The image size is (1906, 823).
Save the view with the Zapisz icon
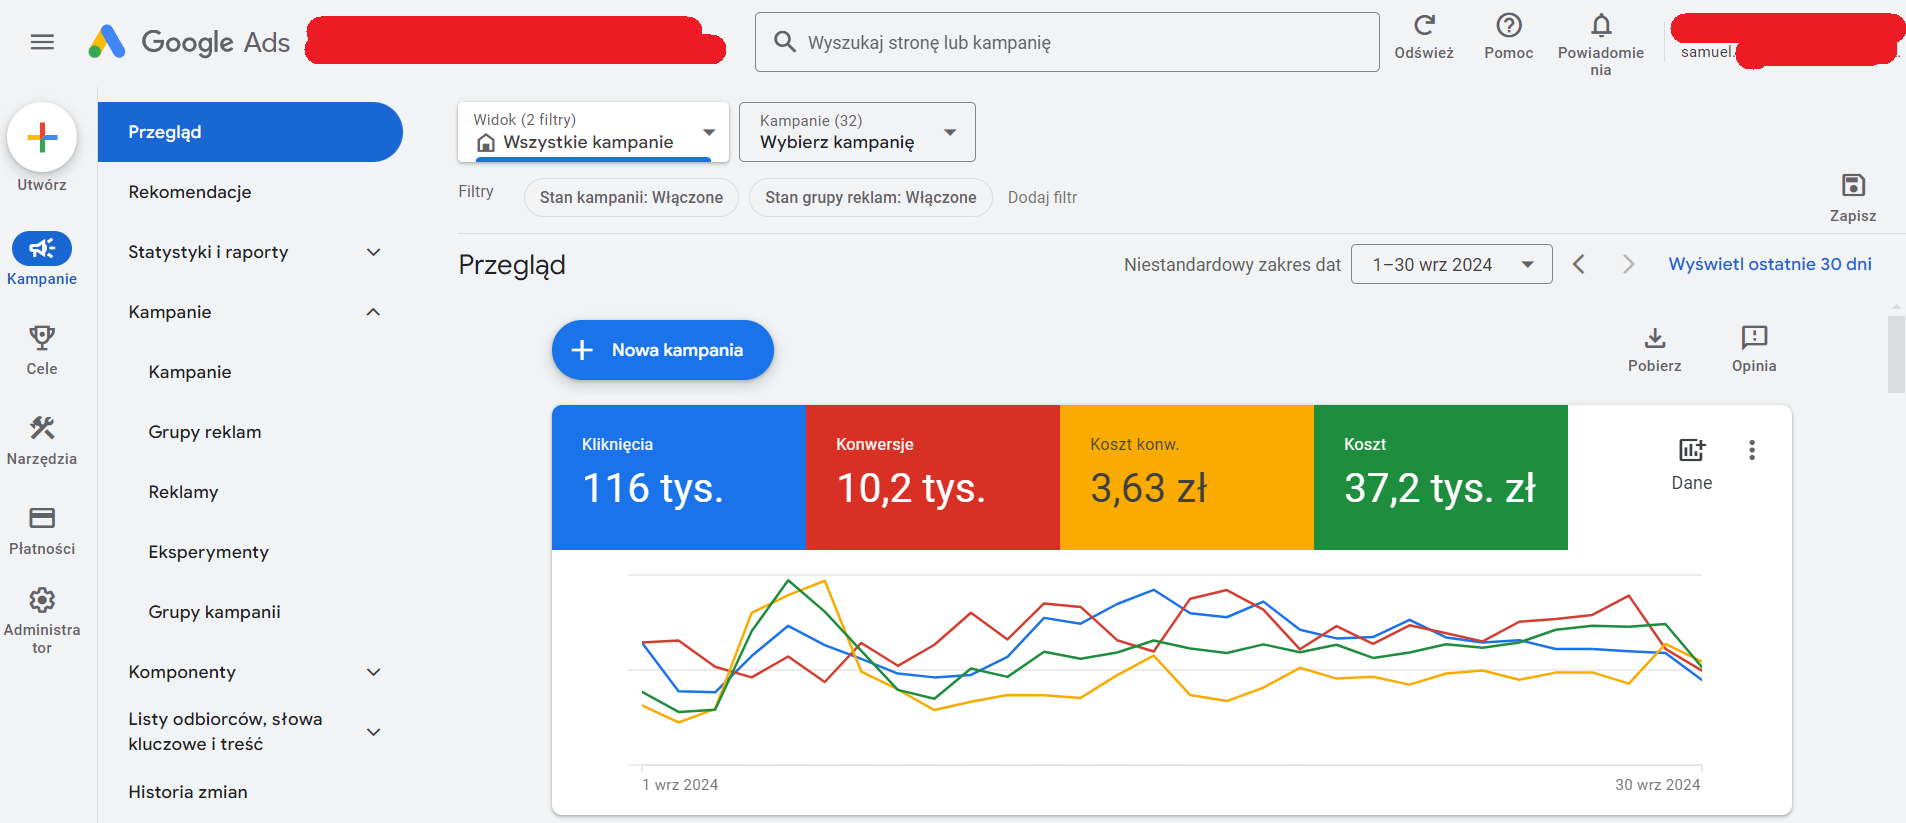coord(1853,185)
